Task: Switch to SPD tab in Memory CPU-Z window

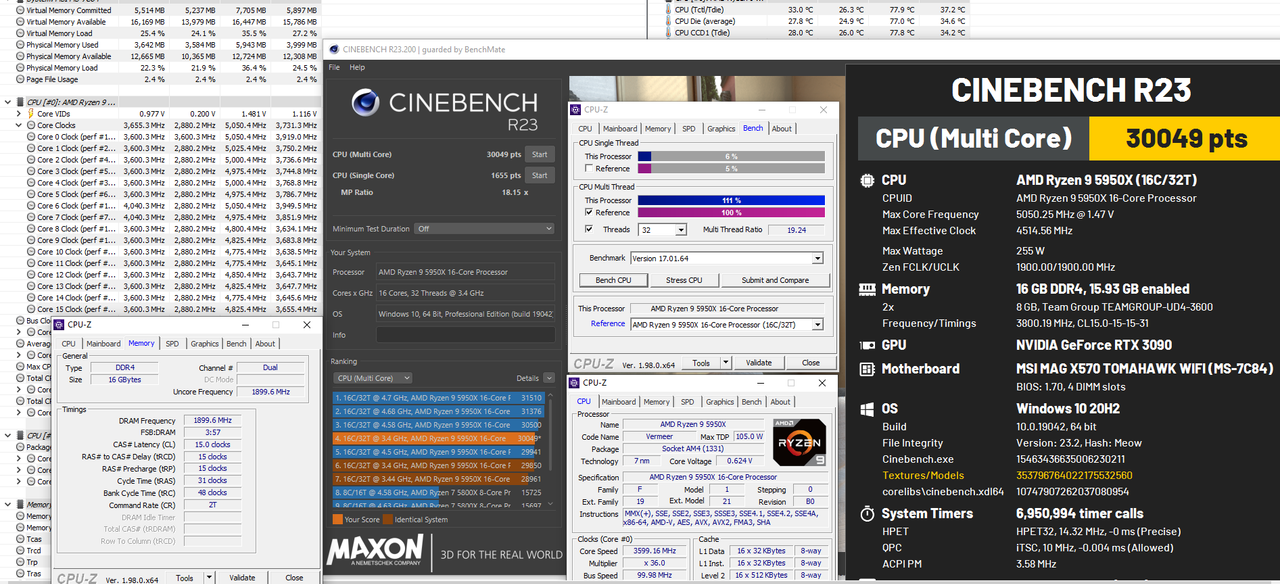Action: point(171,343)
